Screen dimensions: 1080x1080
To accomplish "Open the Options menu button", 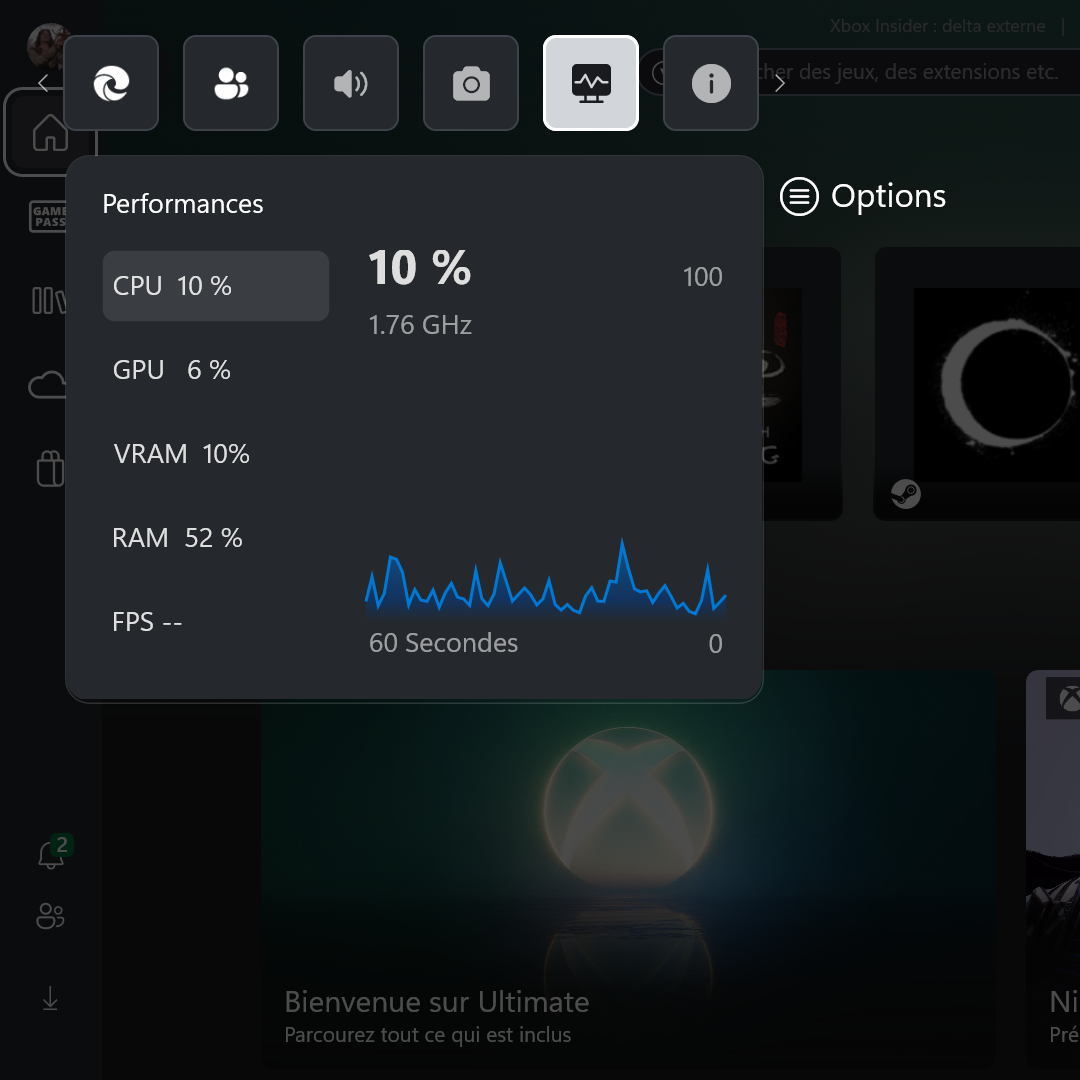I will (x=863, y=197).
